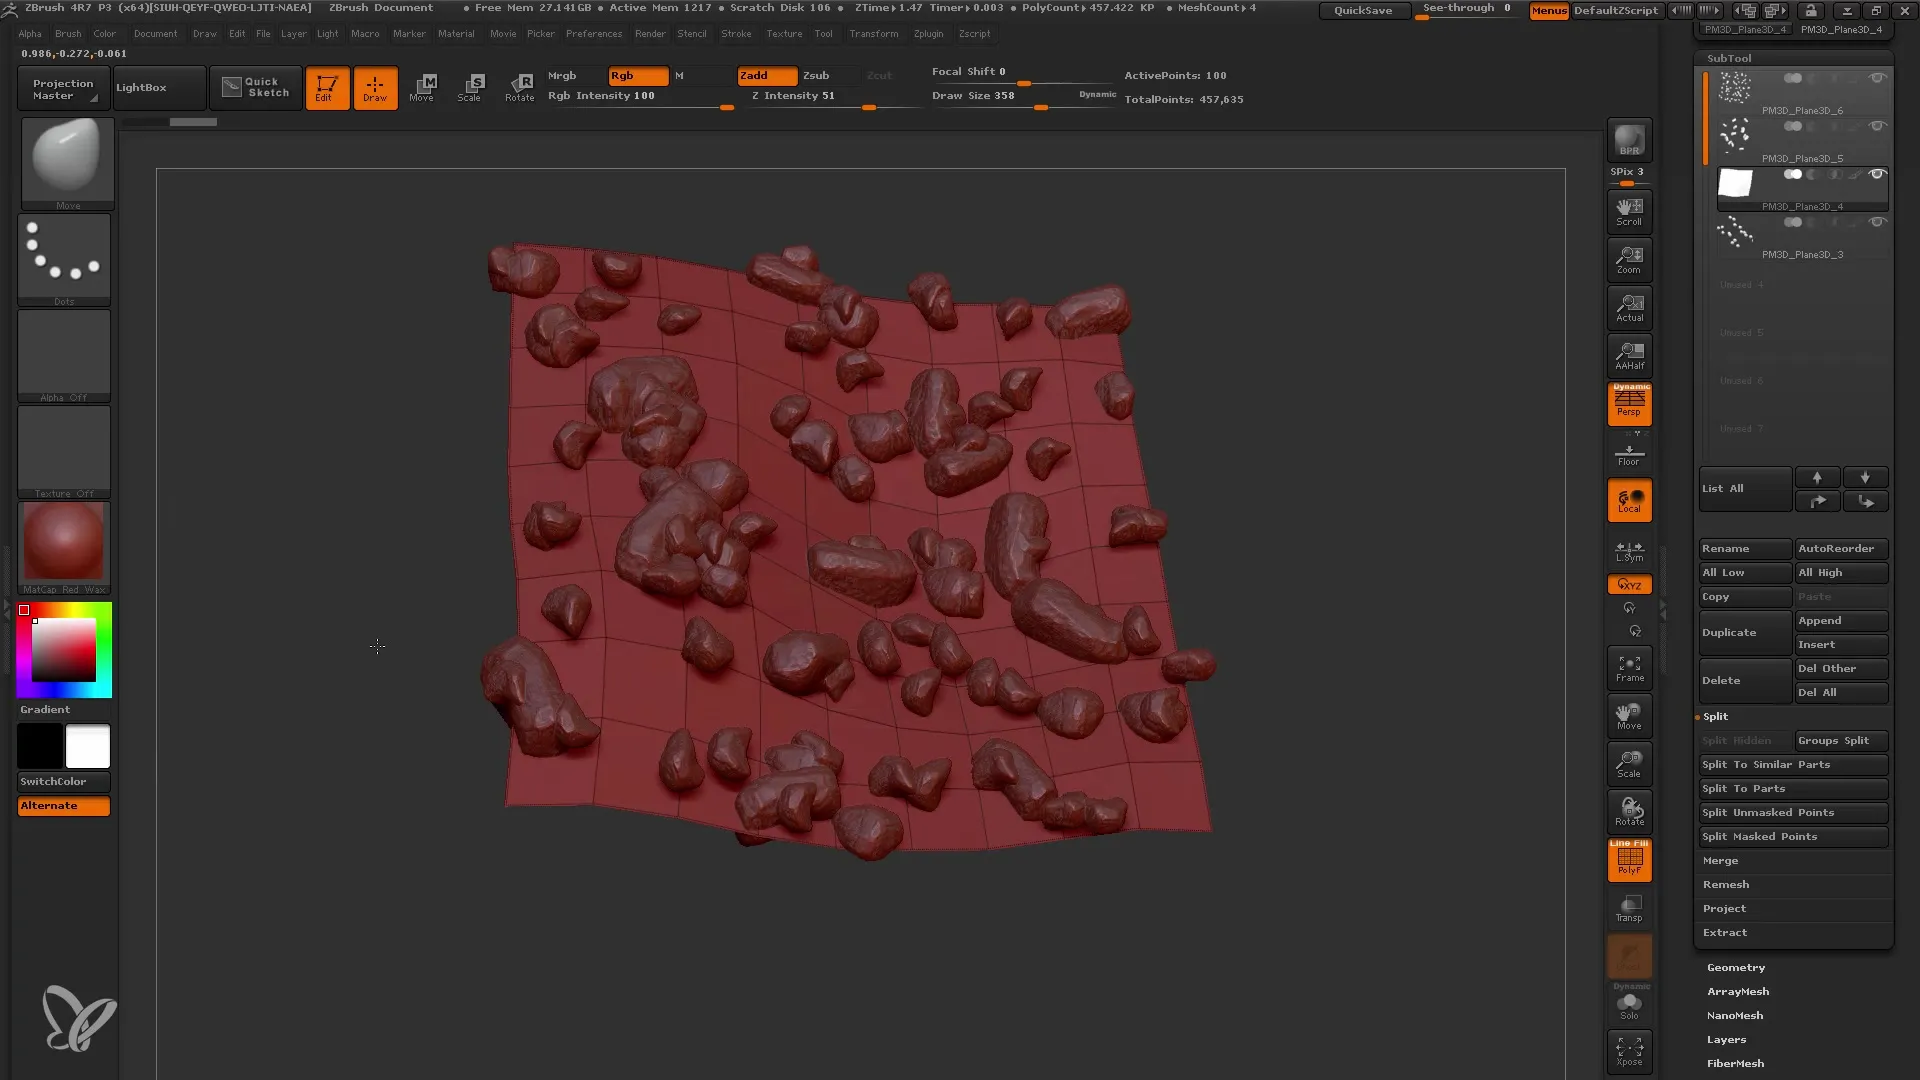
Task: Select the Scale tool in toolbar
Action: (471, 87)
